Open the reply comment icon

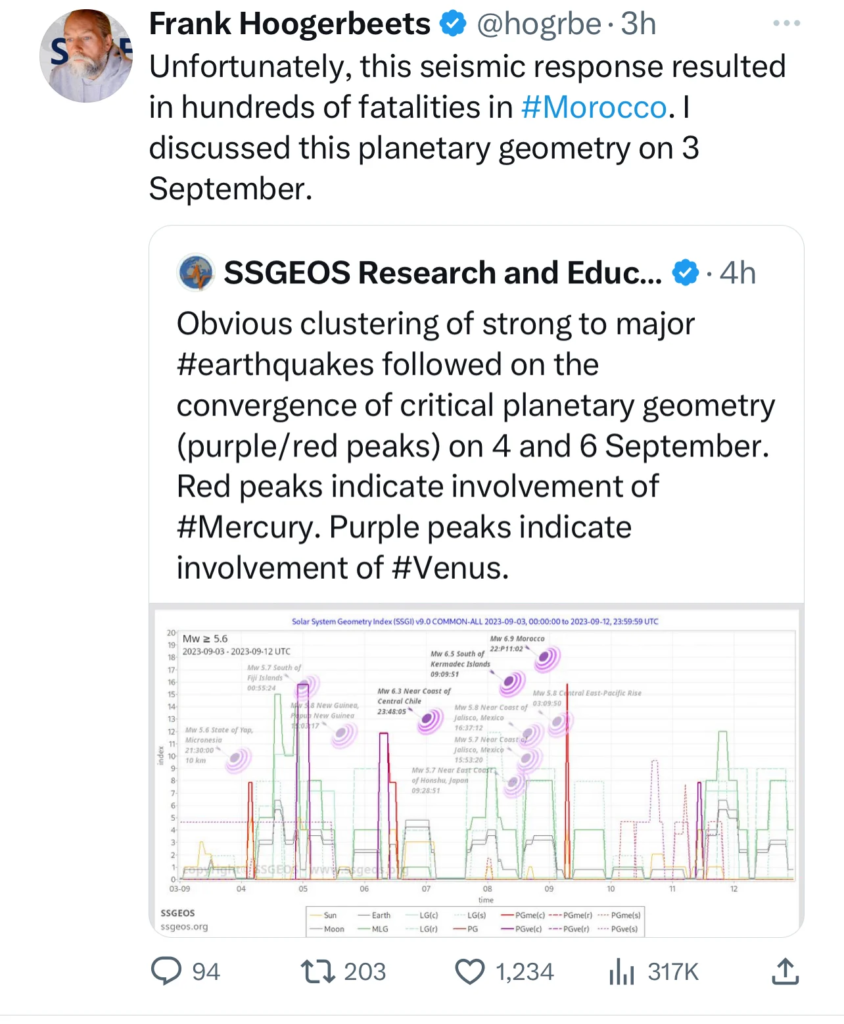pos(166,971)
